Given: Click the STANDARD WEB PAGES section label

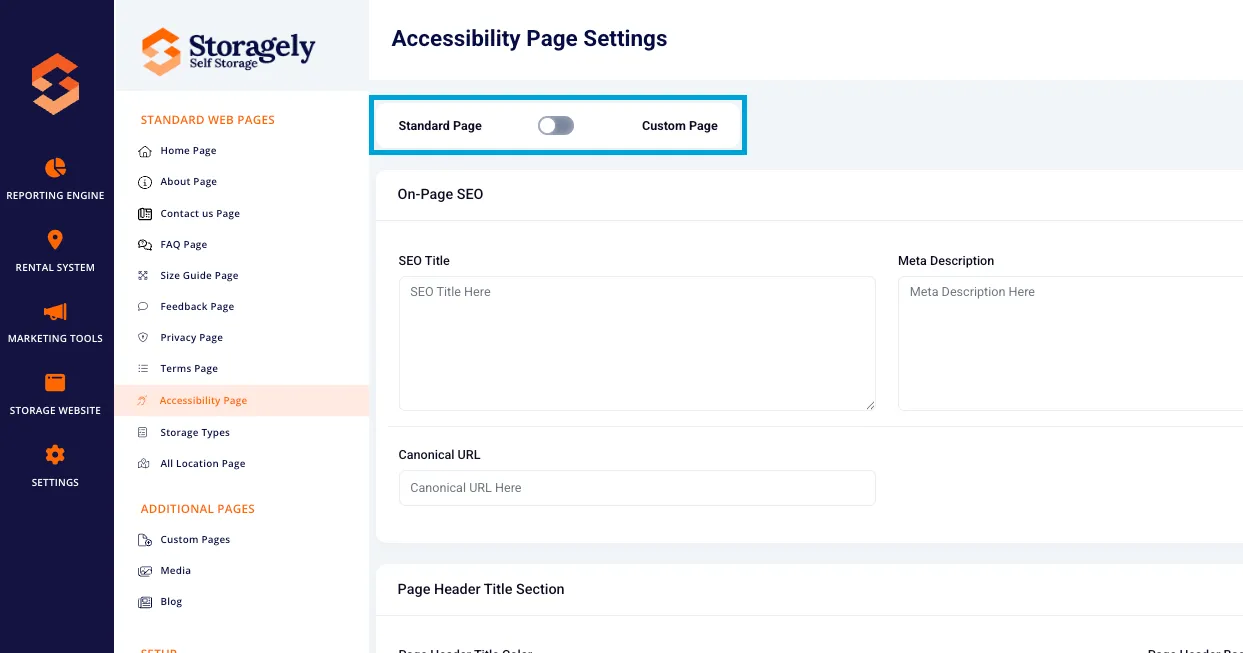Looking at the screenshot, I should point(208,120).
